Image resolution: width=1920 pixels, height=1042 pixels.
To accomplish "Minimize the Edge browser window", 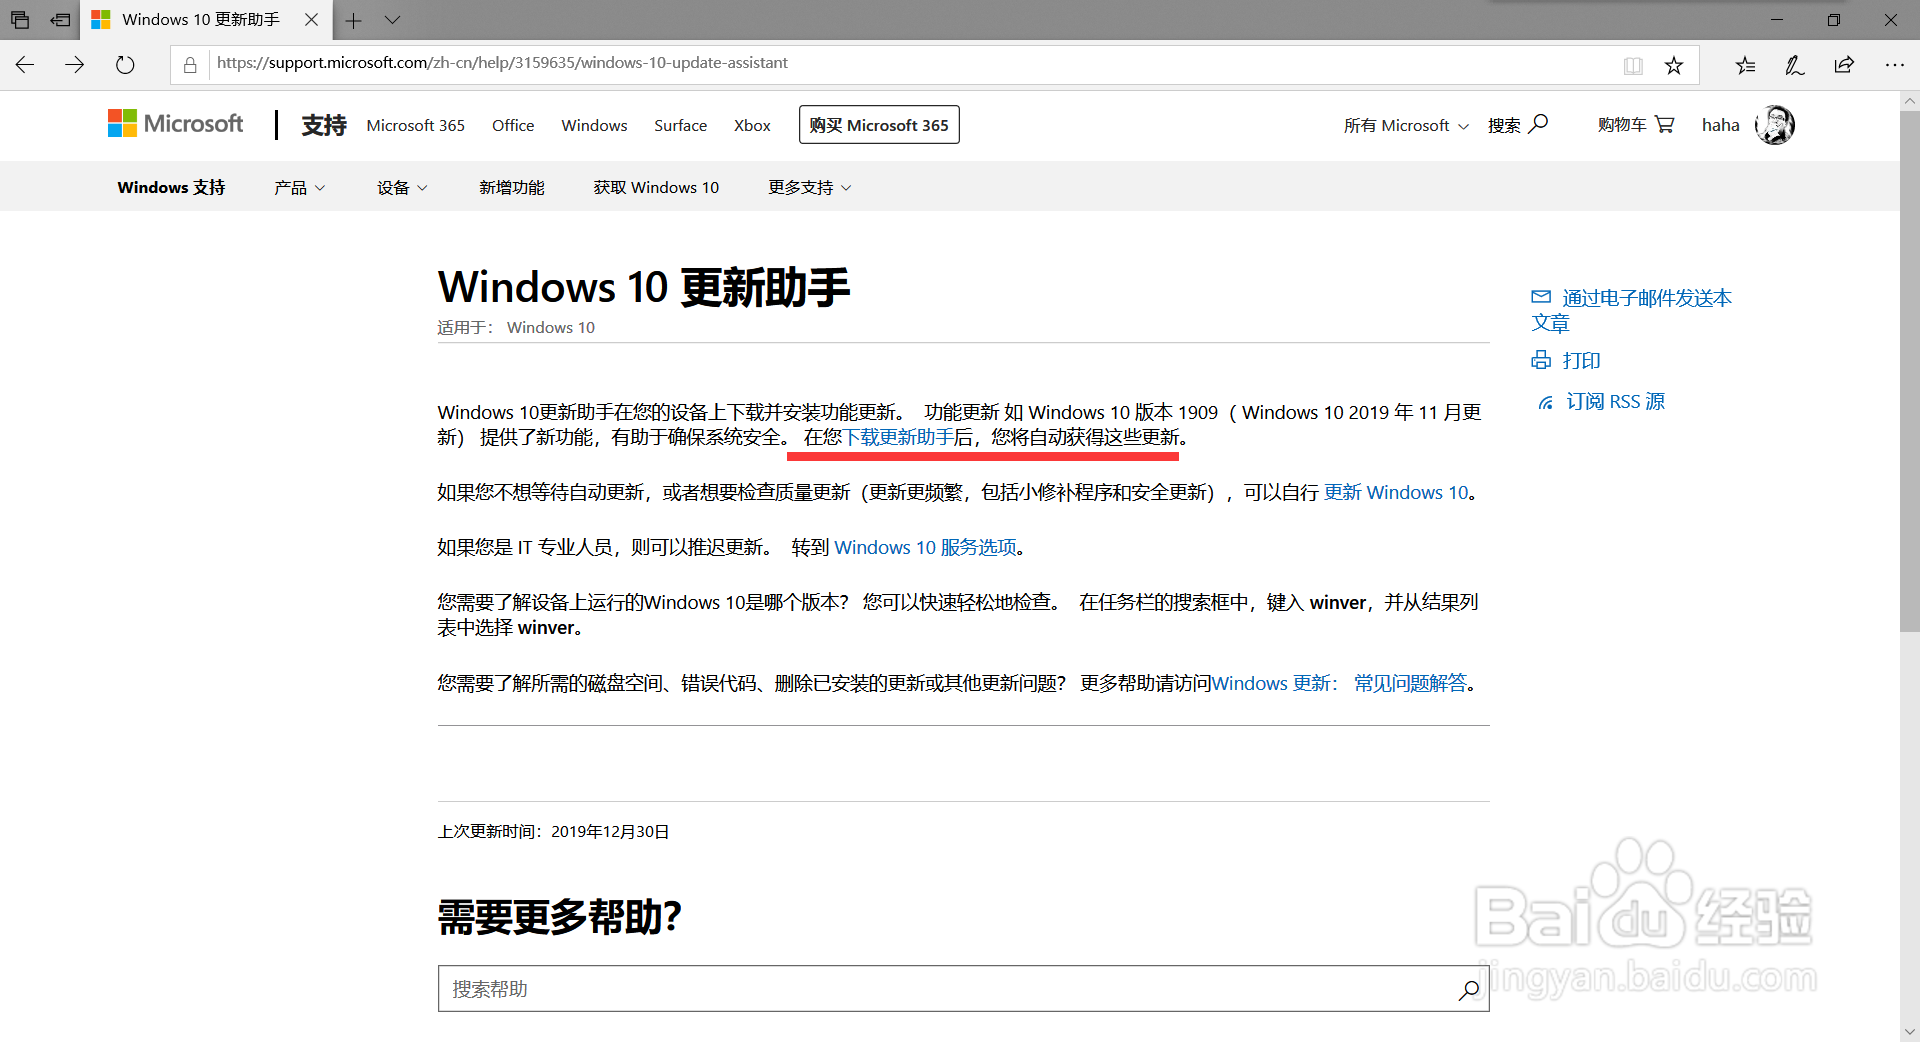I will click(x=1777, y=20).
